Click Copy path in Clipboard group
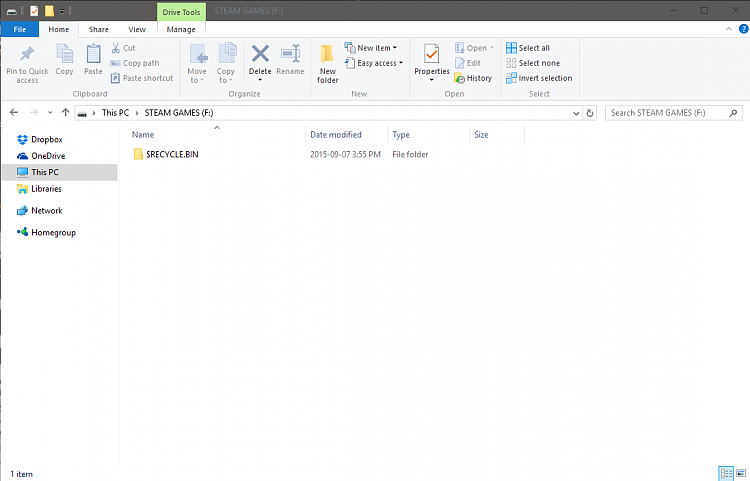The width and height of the screenshot is (750, 481). (135, 63)
